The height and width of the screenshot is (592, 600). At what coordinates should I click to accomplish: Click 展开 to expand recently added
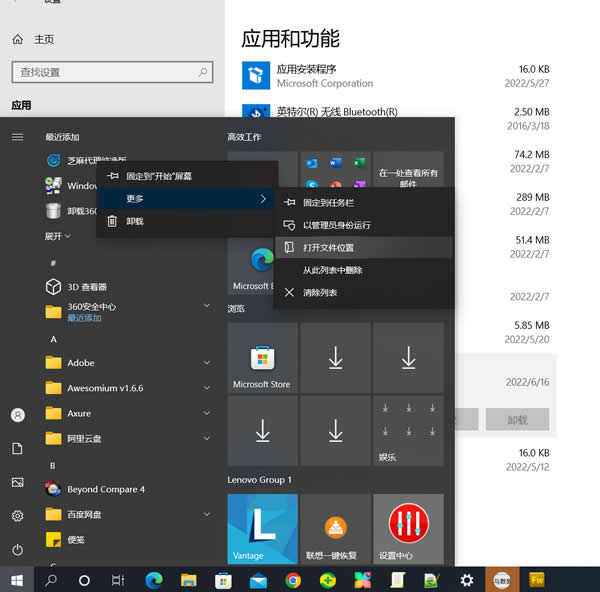coord(57,236)
